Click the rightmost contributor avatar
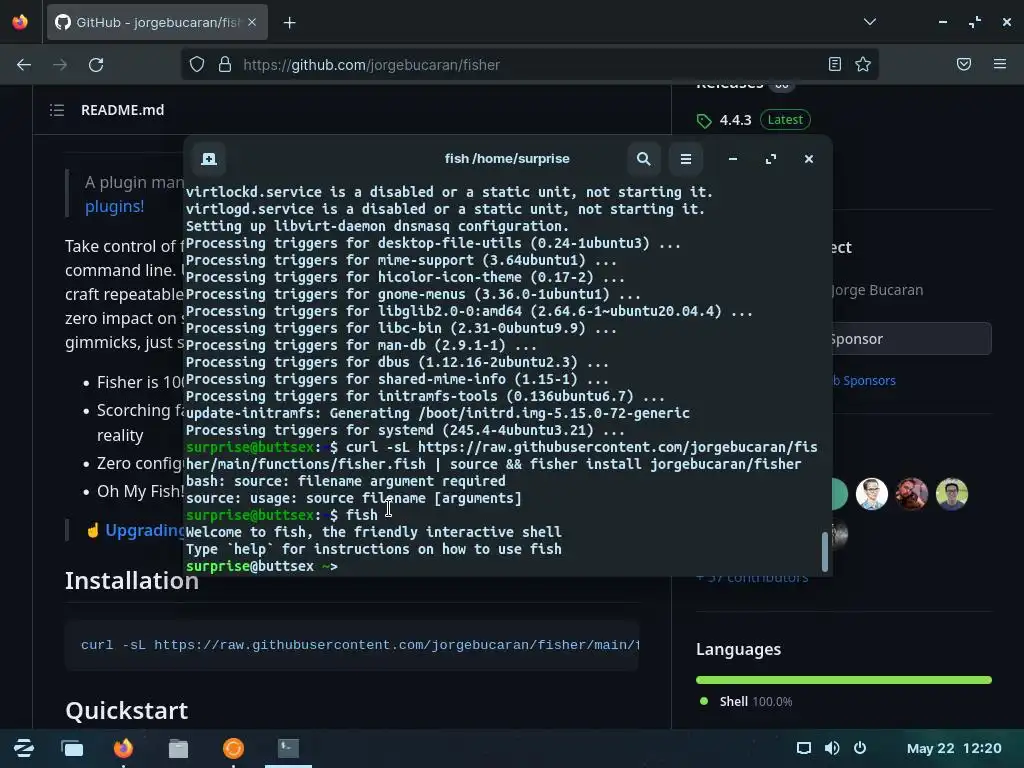The height and width of the screenshot is (768, 1024). click(x=952, y=494)
